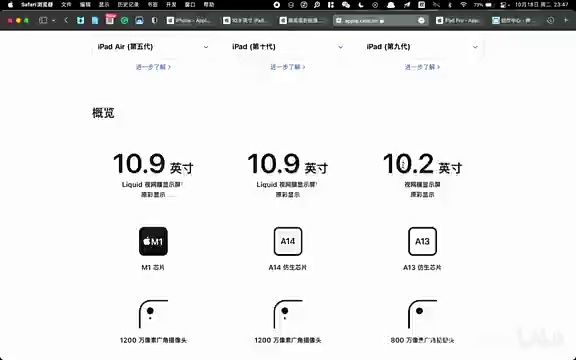576x360 pixels.
Task: Click 进一步了解 under iPad Air (第五代)
Action: 153,67
